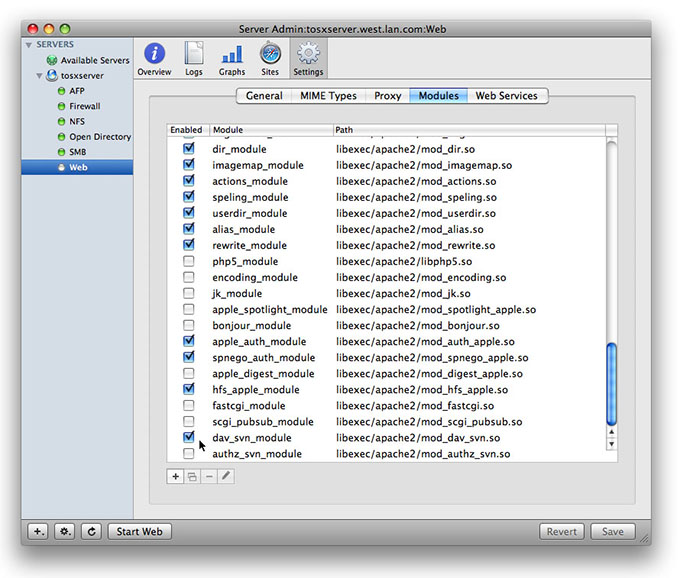The image size is (680, 578).
Task: Open the Sites compass icon
Action: 270,54
